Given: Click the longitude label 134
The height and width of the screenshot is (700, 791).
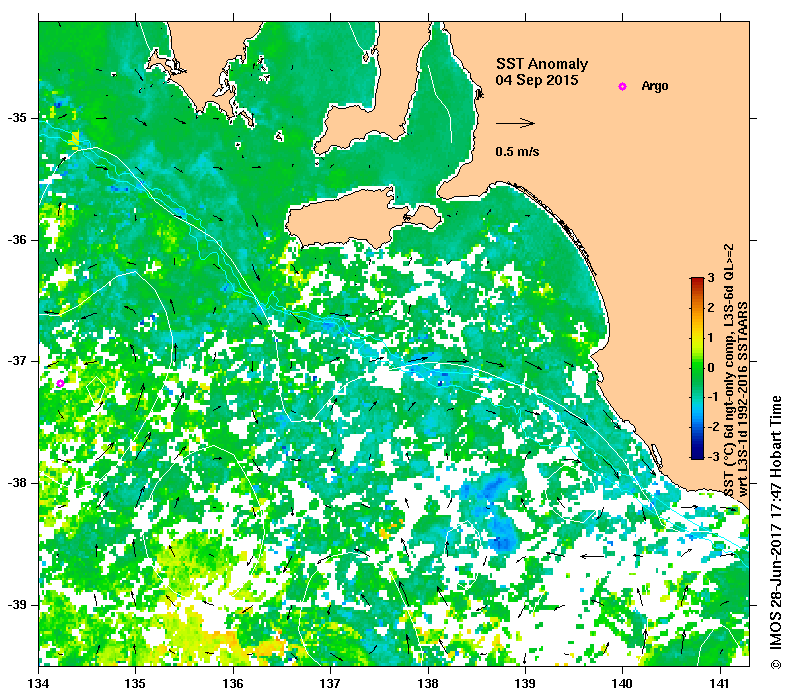Looking at the screenshot, I should click(x=39, y=684).
